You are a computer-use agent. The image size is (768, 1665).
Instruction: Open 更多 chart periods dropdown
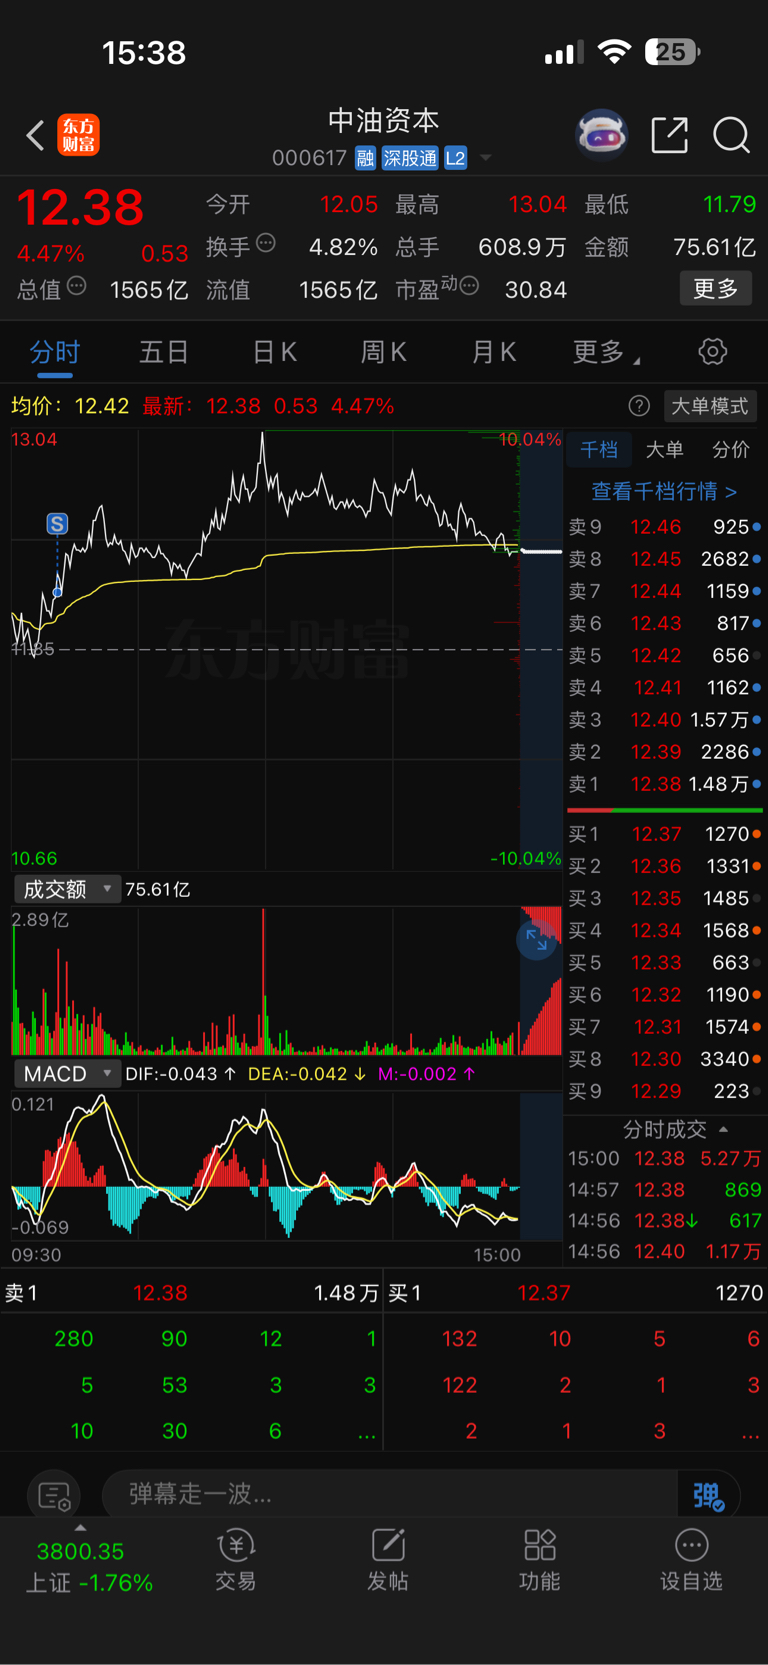point(606,352)
